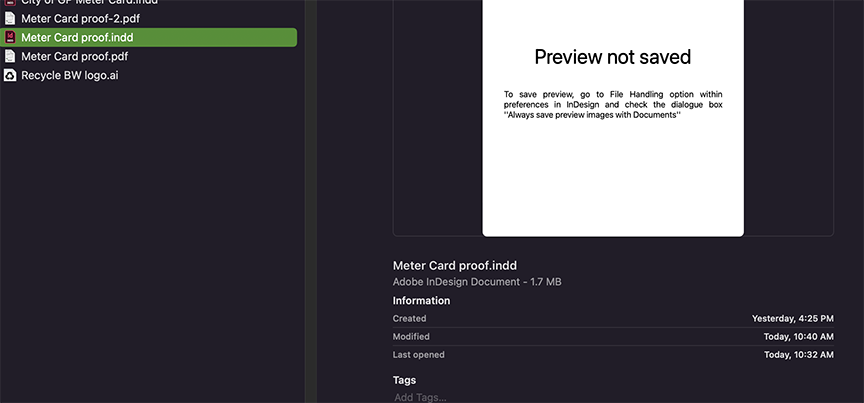The height and width of the screenshot is (403, 864).
Task: Click the Created label
Action: (x=409, y=318)
